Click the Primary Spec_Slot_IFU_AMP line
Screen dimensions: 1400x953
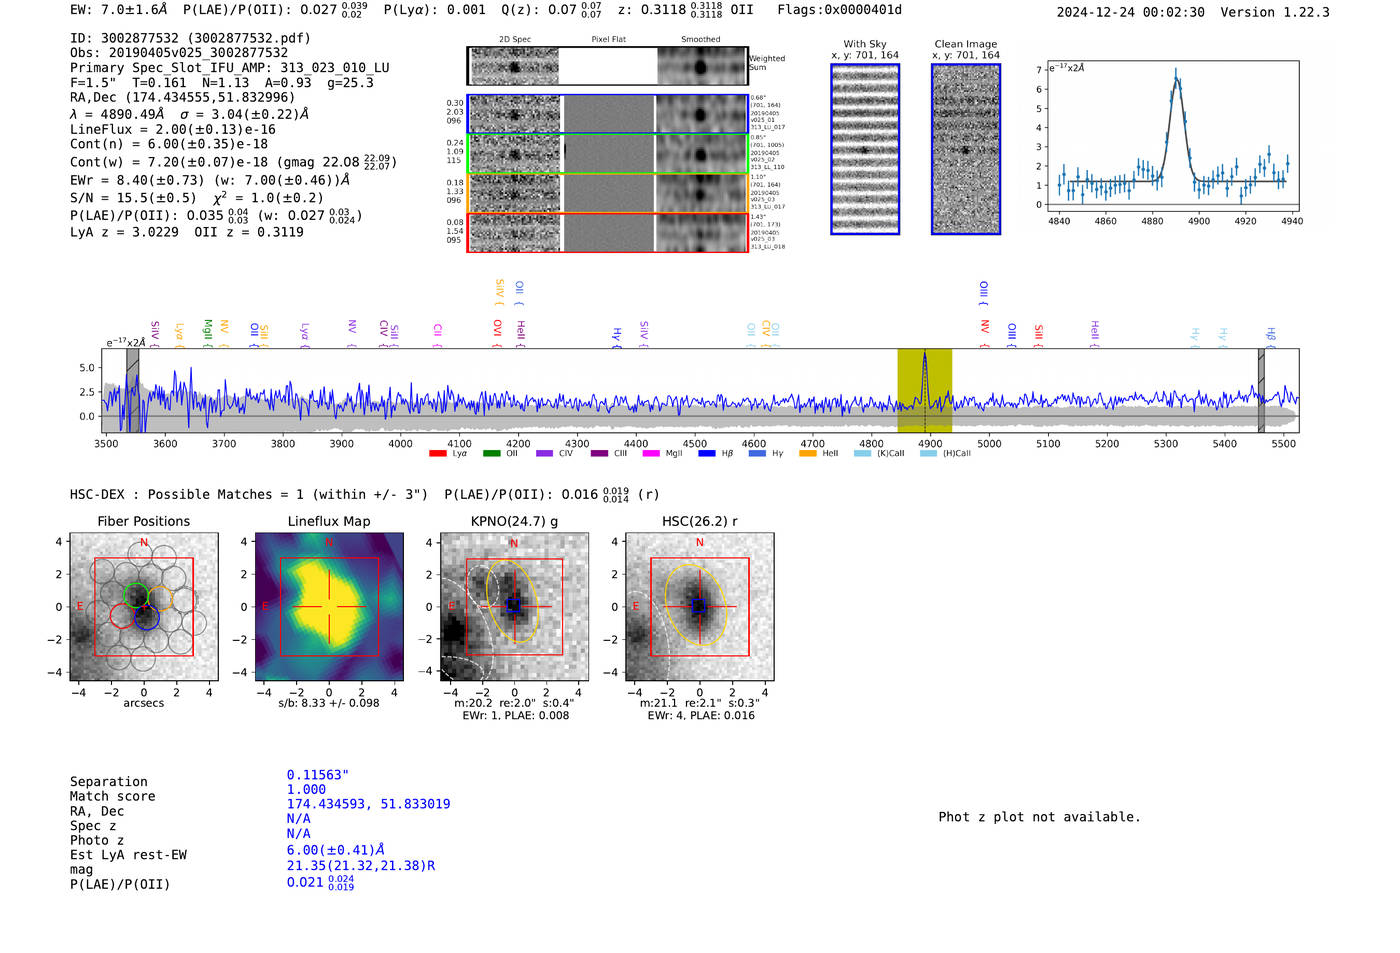click(230, 68)
